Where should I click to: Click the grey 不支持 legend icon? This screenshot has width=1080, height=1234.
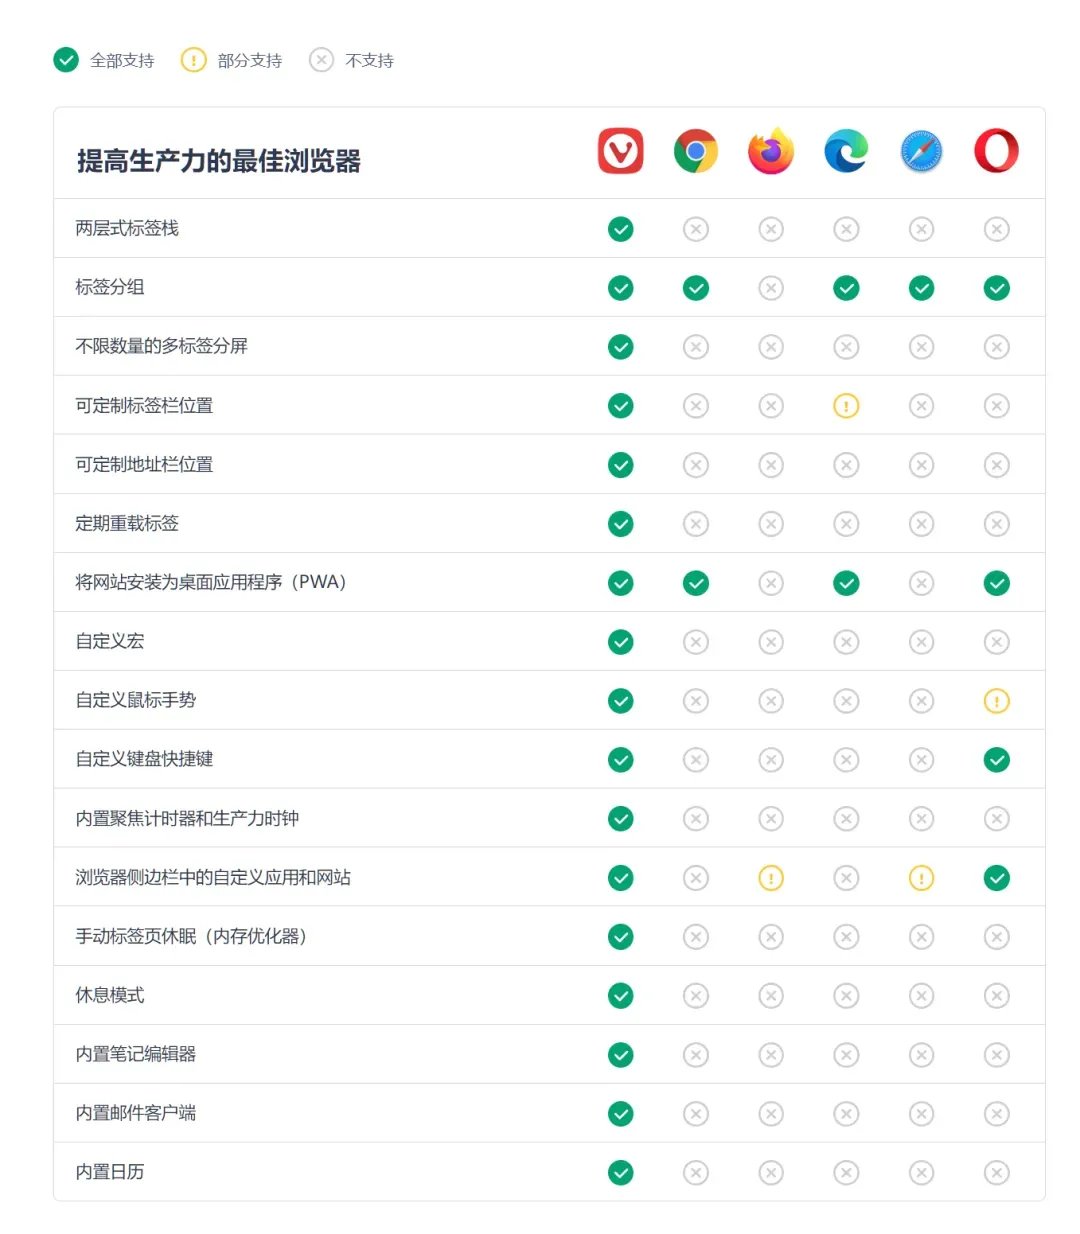[321, 60]
